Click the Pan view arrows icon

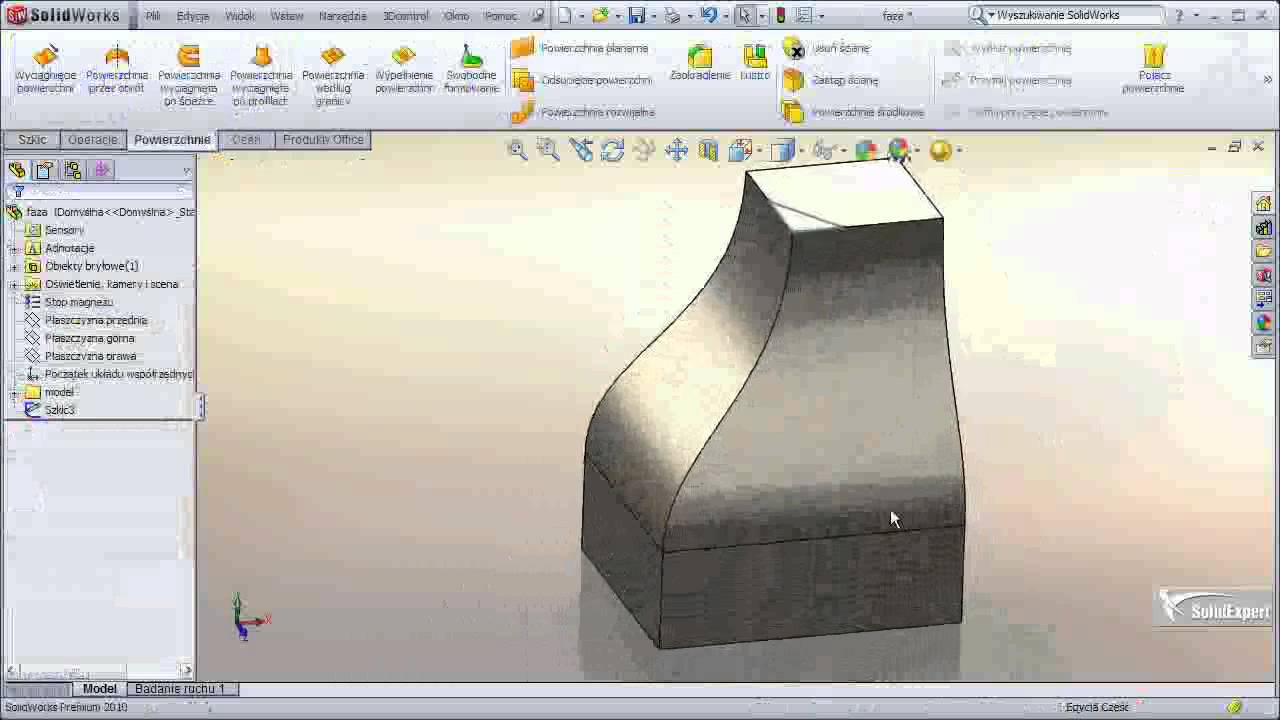pos(676,150)
